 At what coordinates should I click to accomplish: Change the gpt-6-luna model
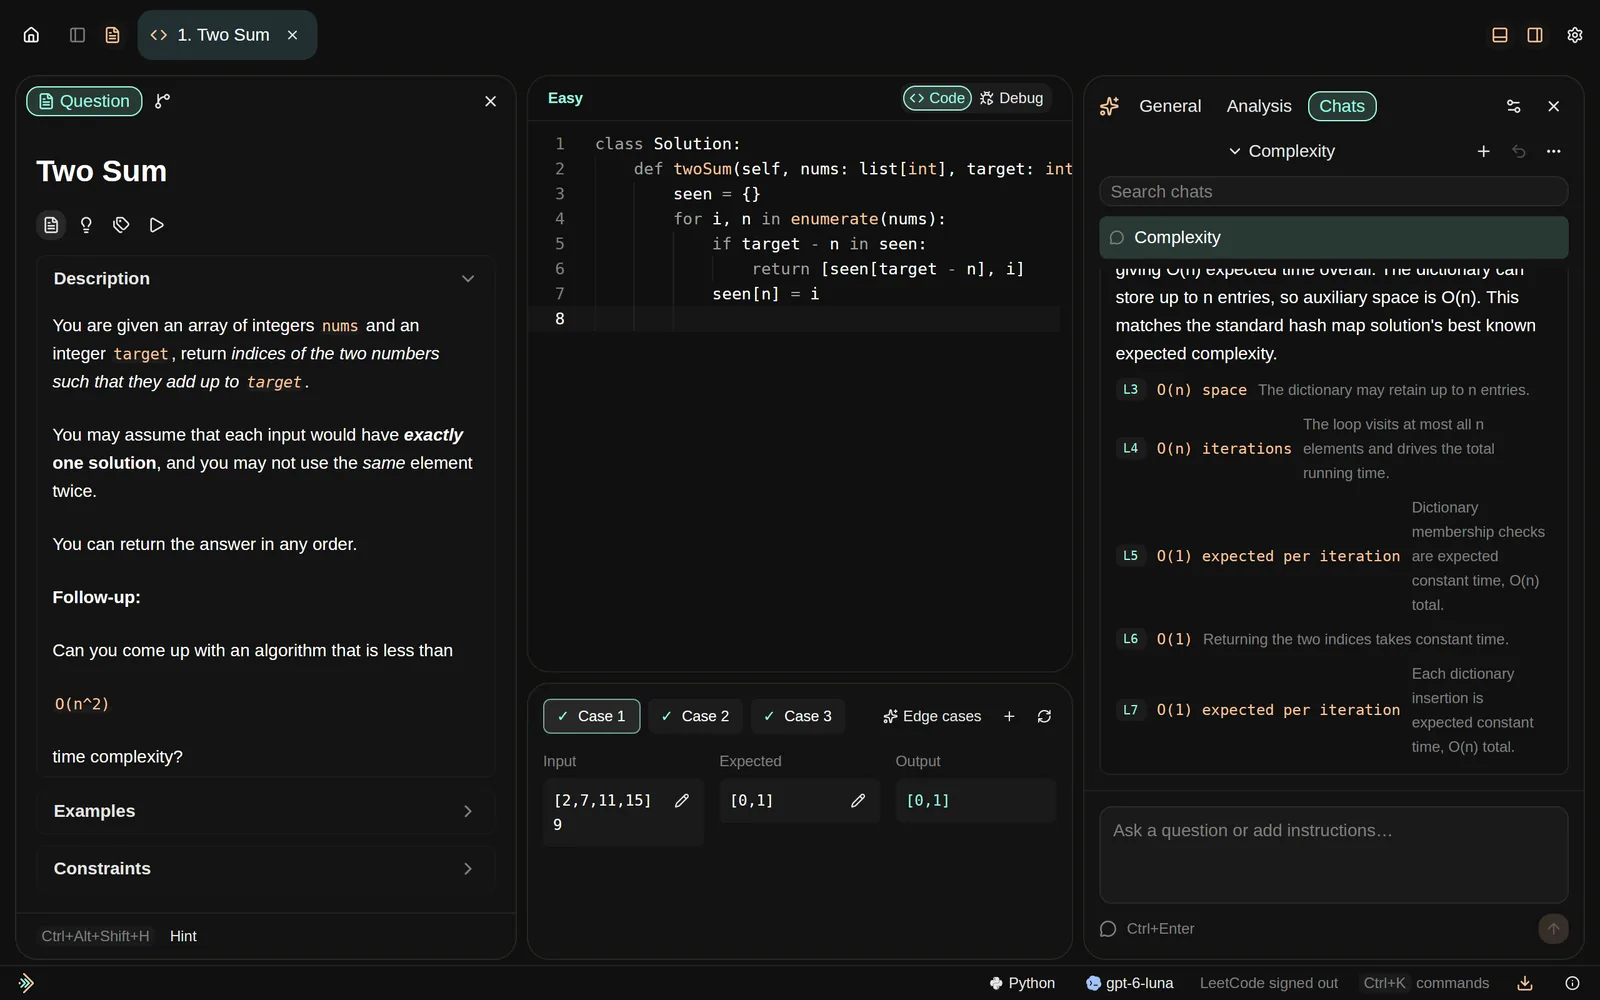(1130, 983)
